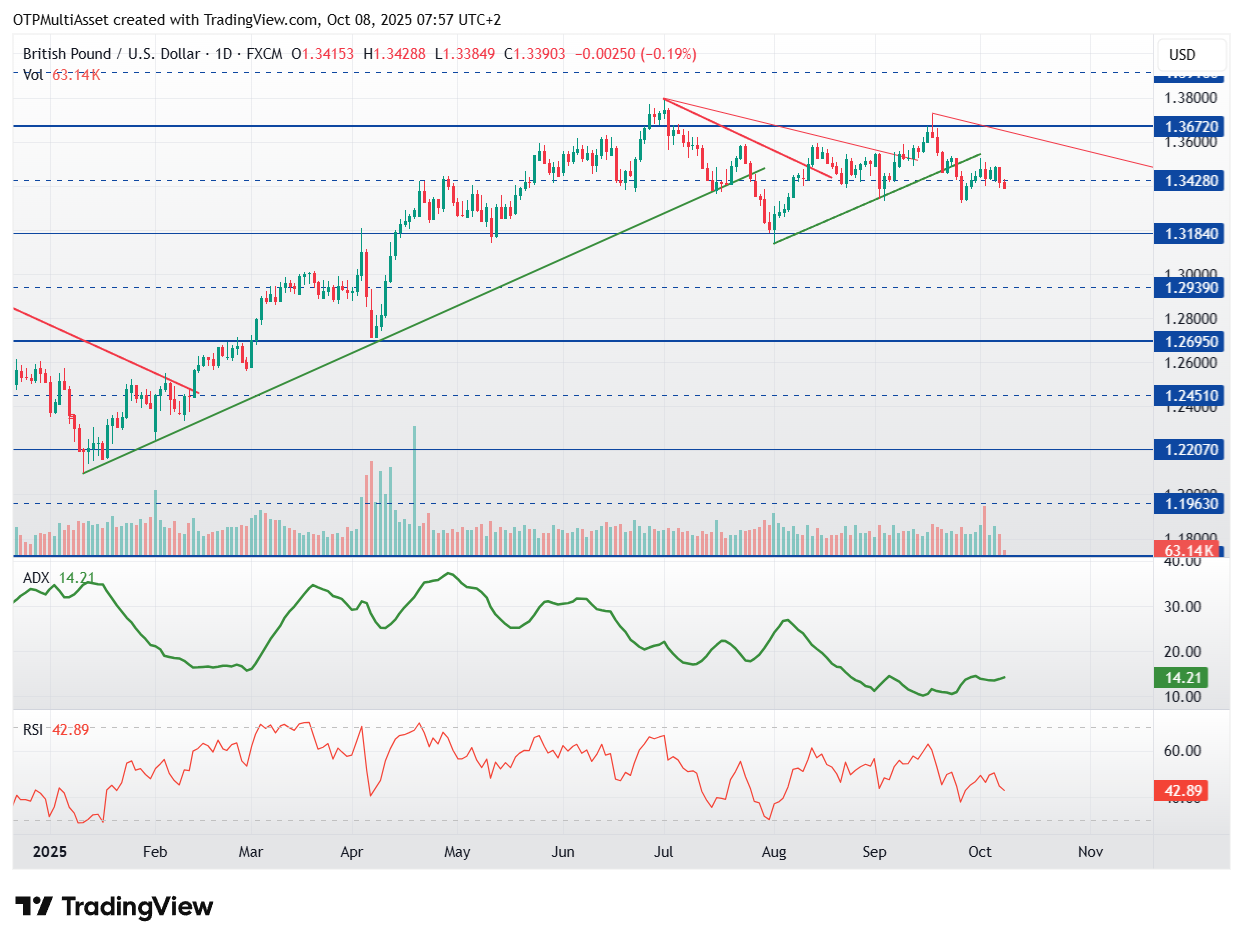Click the Mar label on the time axis
Image resolution: width=1243 pixels, height=944 pixels.
tap(251, 852)
